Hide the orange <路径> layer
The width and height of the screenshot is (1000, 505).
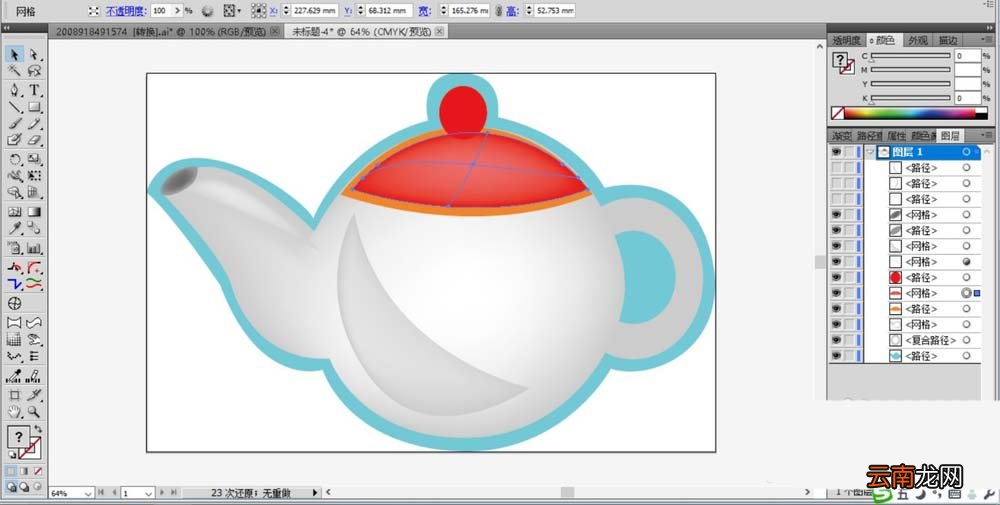click(x=836, y=309)
